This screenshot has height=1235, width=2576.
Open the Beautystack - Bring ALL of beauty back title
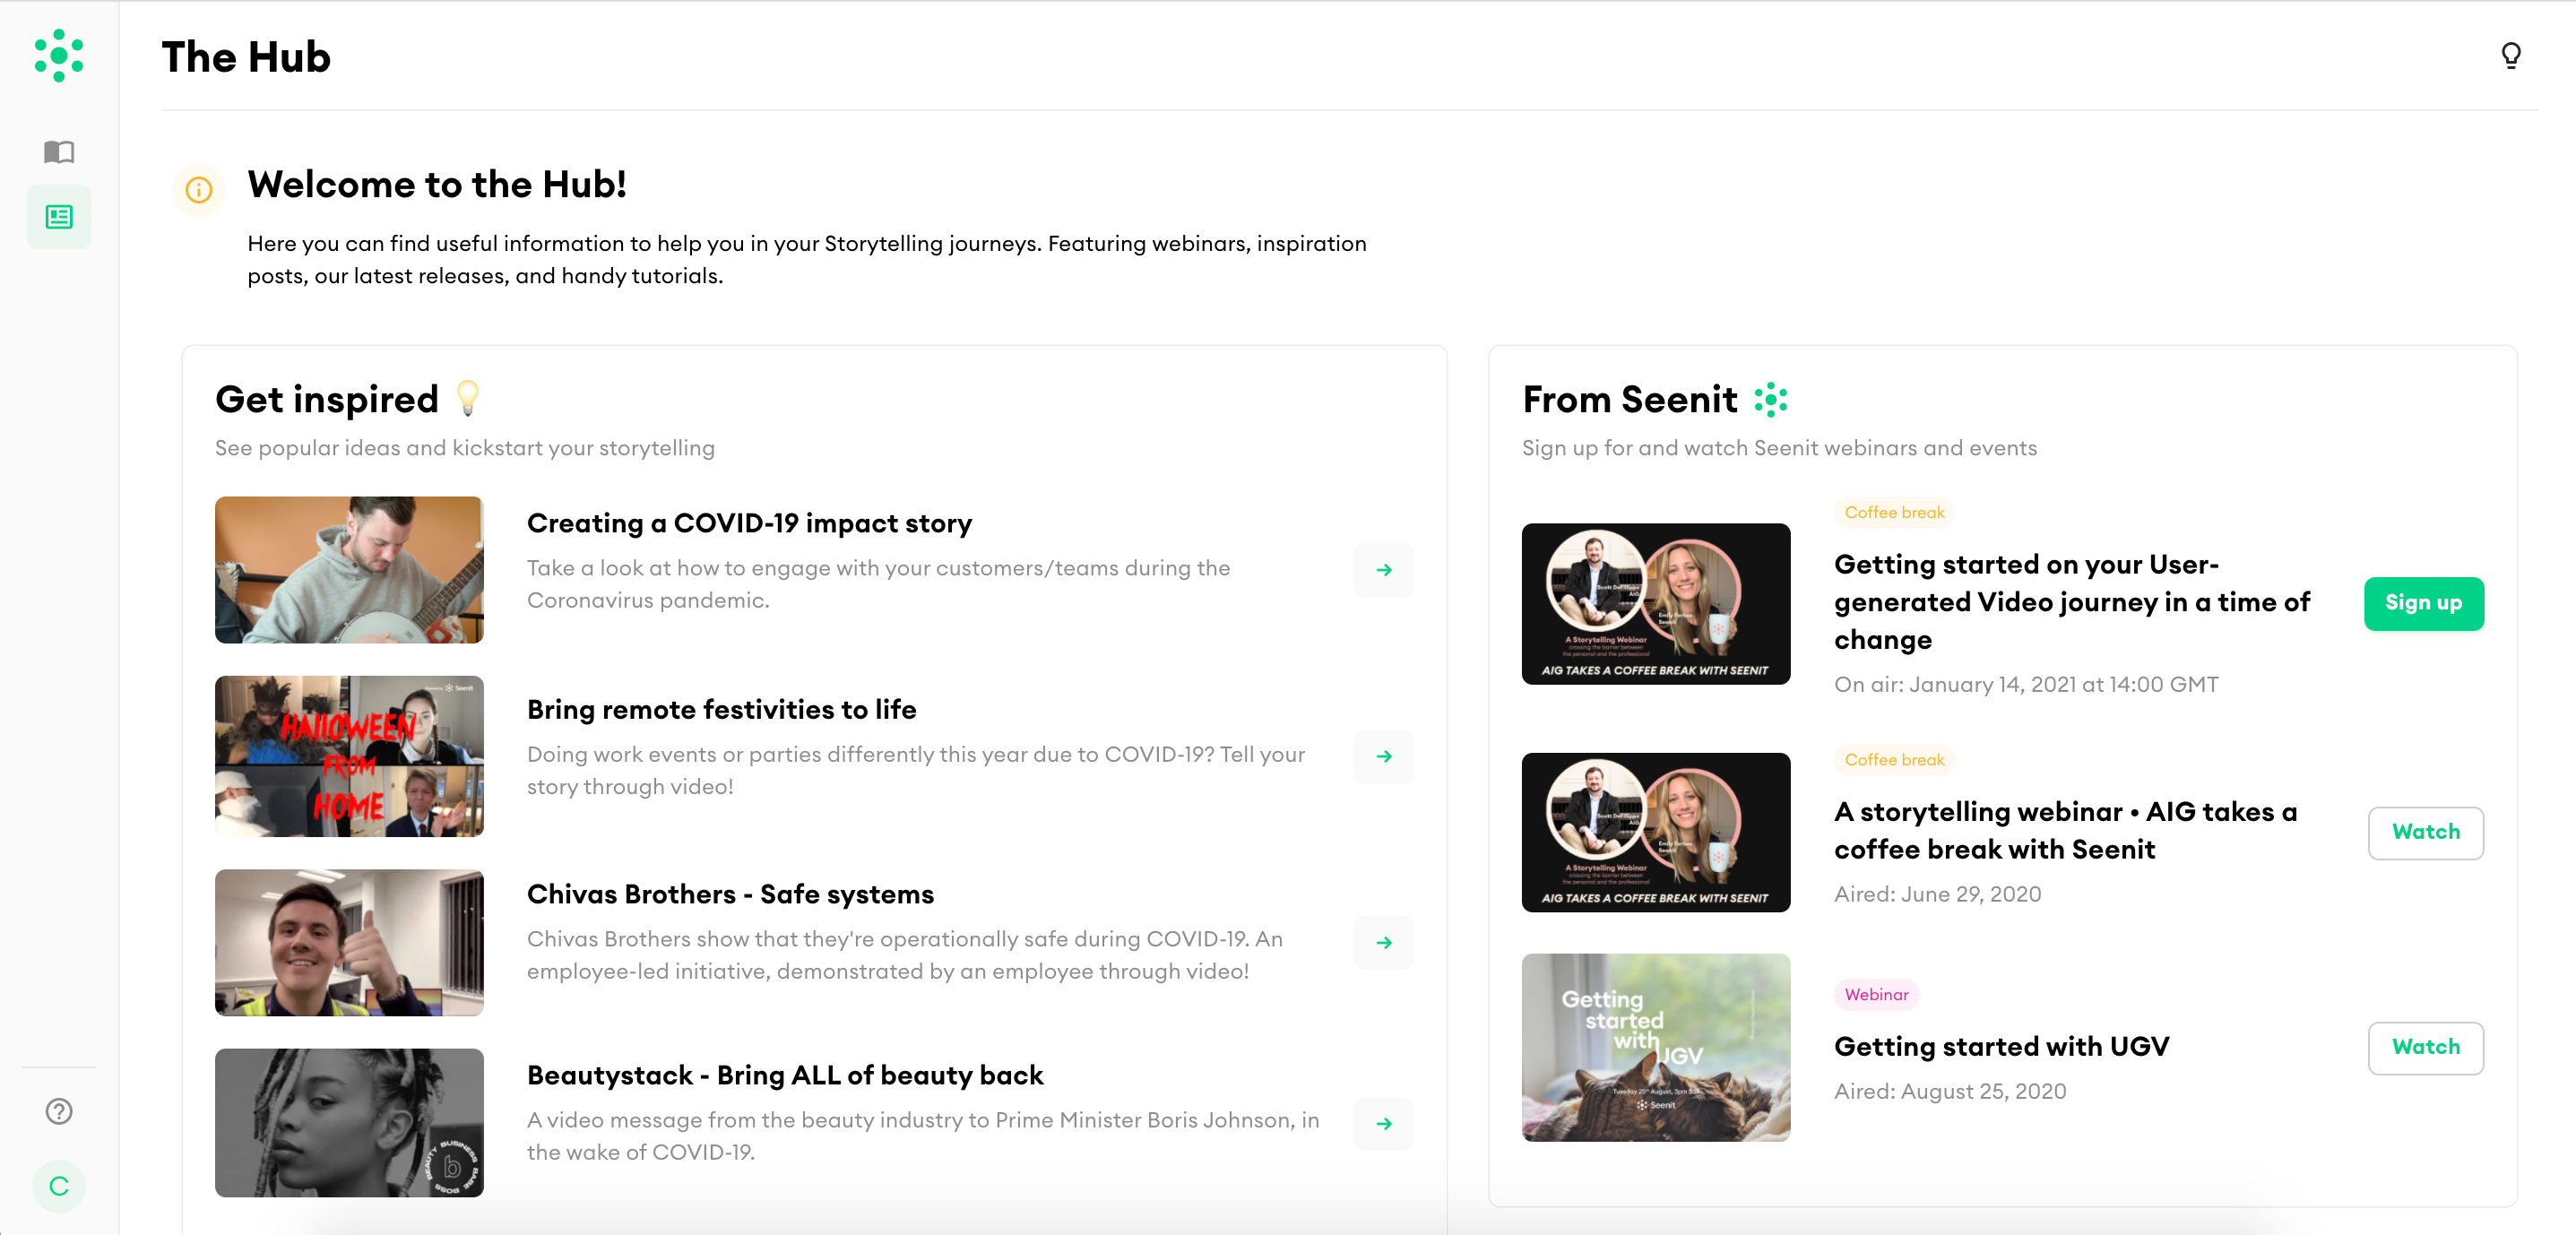785,1075
